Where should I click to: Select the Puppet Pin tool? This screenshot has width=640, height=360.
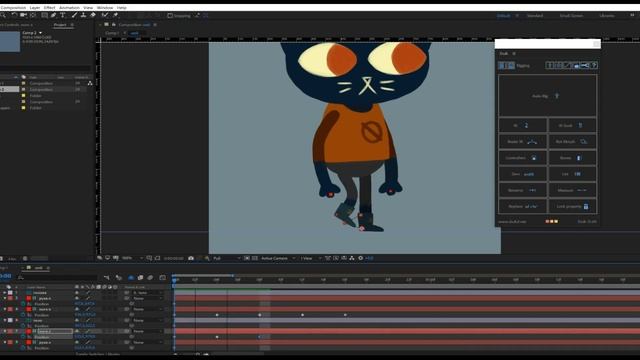point(116,15)
